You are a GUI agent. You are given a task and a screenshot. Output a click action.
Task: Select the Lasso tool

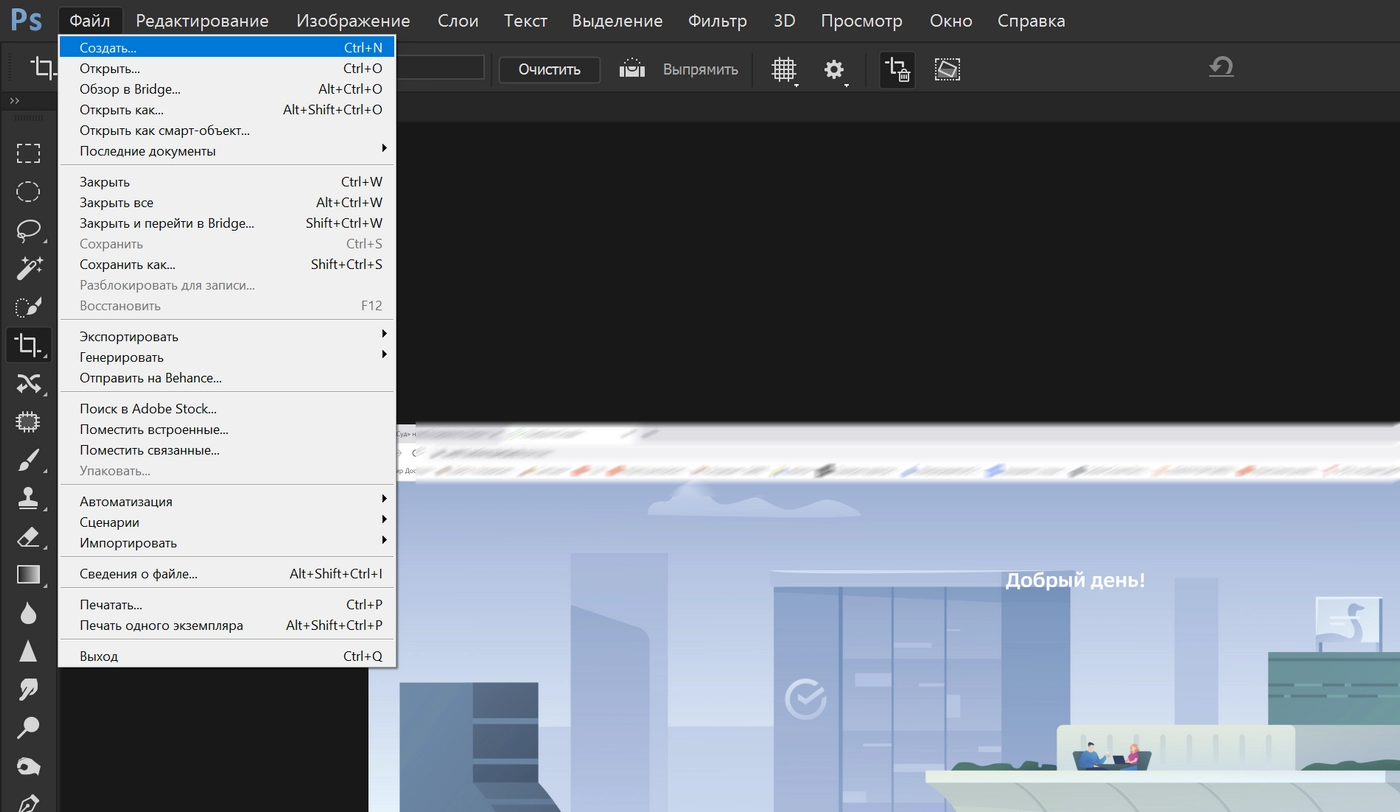tap(28, 230)
